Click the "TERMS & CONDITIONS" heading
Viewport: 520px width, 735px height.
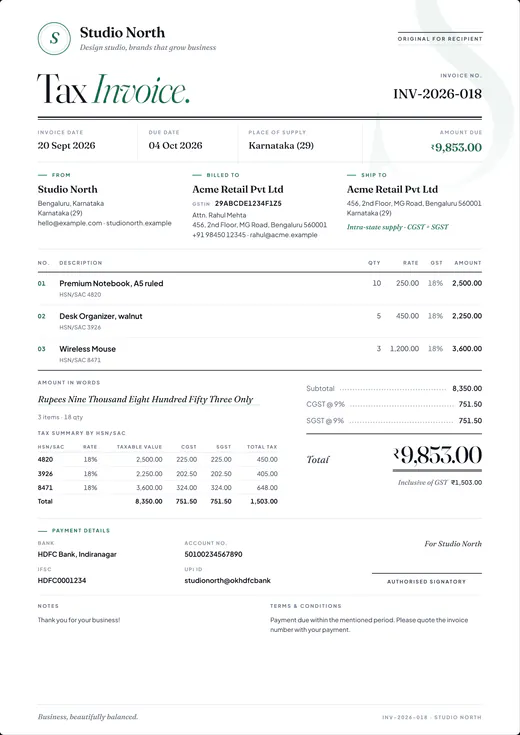(x=306, y=606)
